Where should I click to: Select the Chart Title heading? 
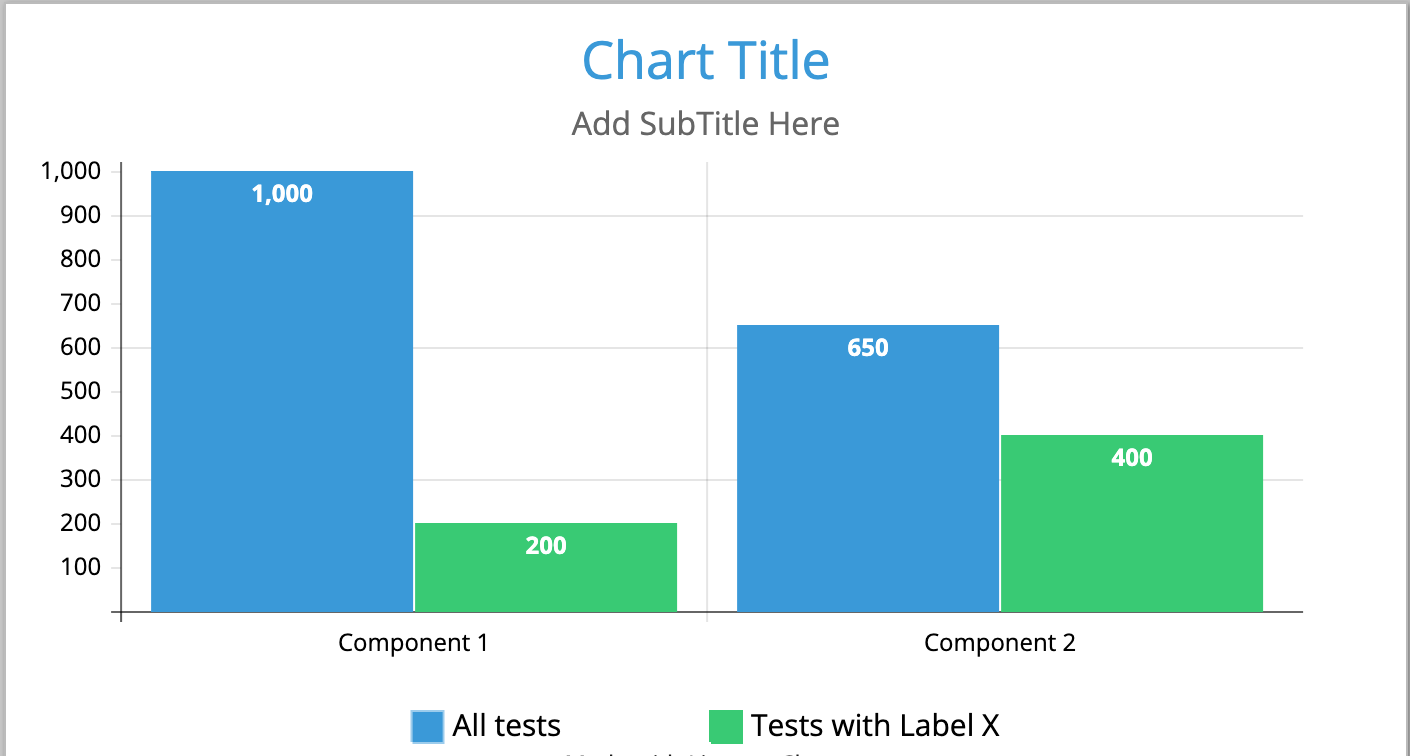click(706, 61)
